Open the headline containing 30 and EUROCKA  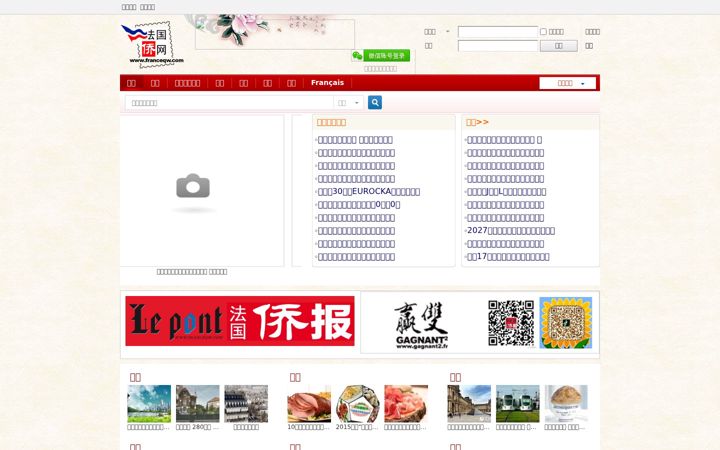[369, 191]
